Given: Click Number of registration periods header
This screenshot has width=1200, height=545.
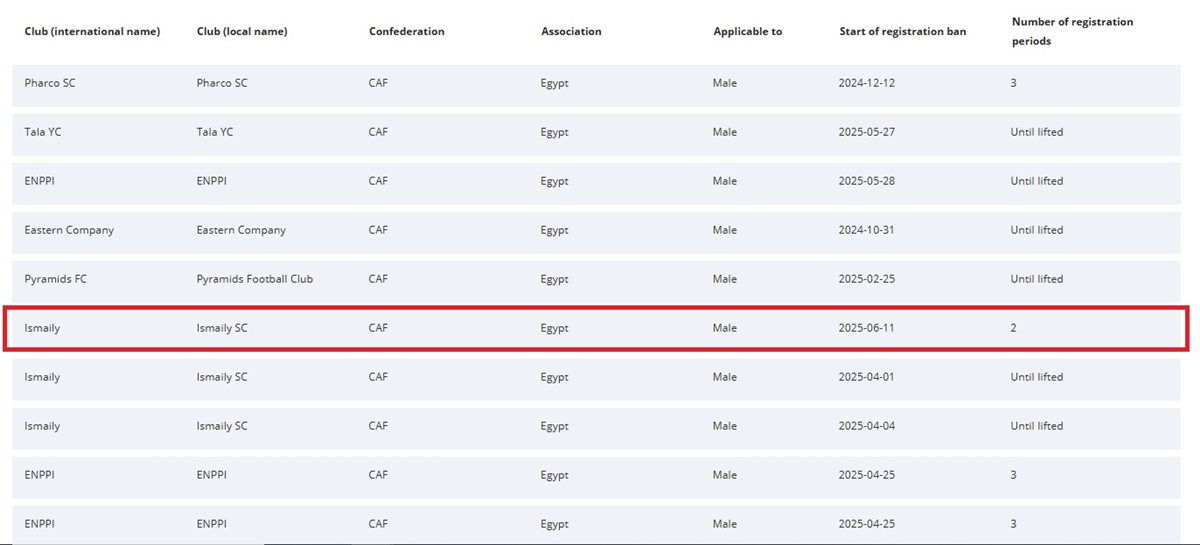Looking at the screenshot, I should [x=1072, y=31].
